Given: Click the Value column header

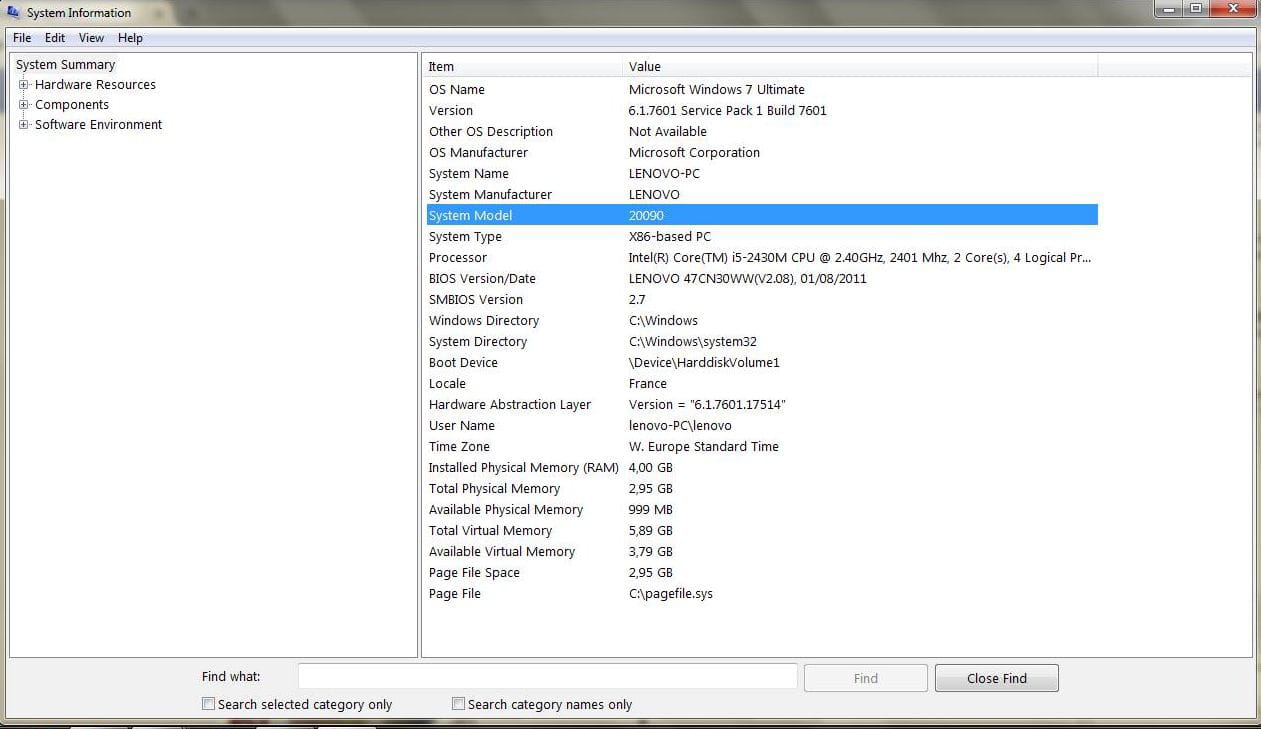Looking at the screenshot, I should pos(861,66).
